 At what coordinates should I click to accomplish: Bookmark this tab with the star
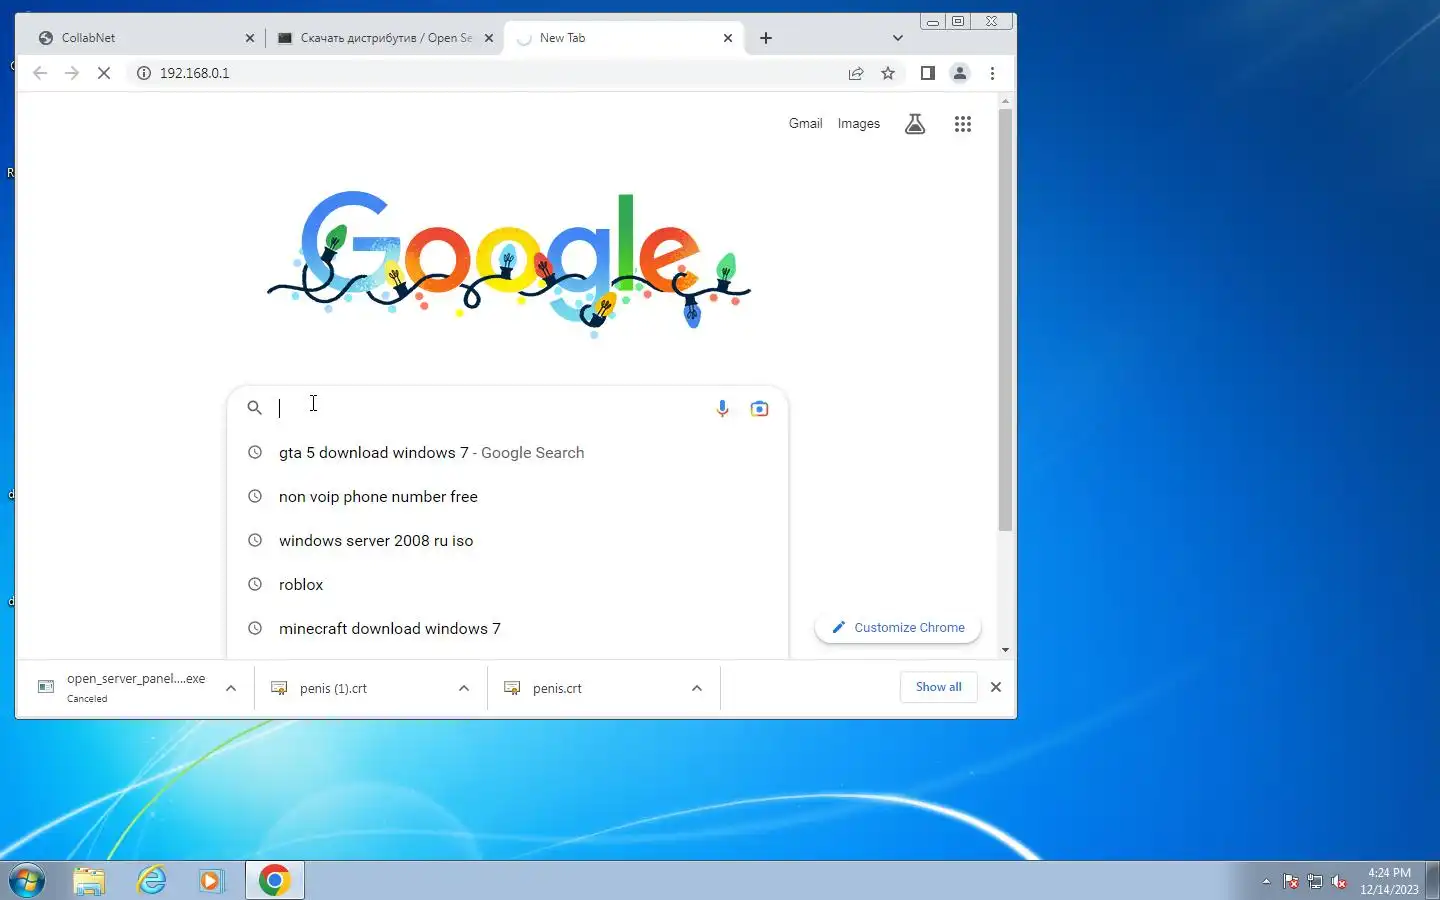(888, 73)
